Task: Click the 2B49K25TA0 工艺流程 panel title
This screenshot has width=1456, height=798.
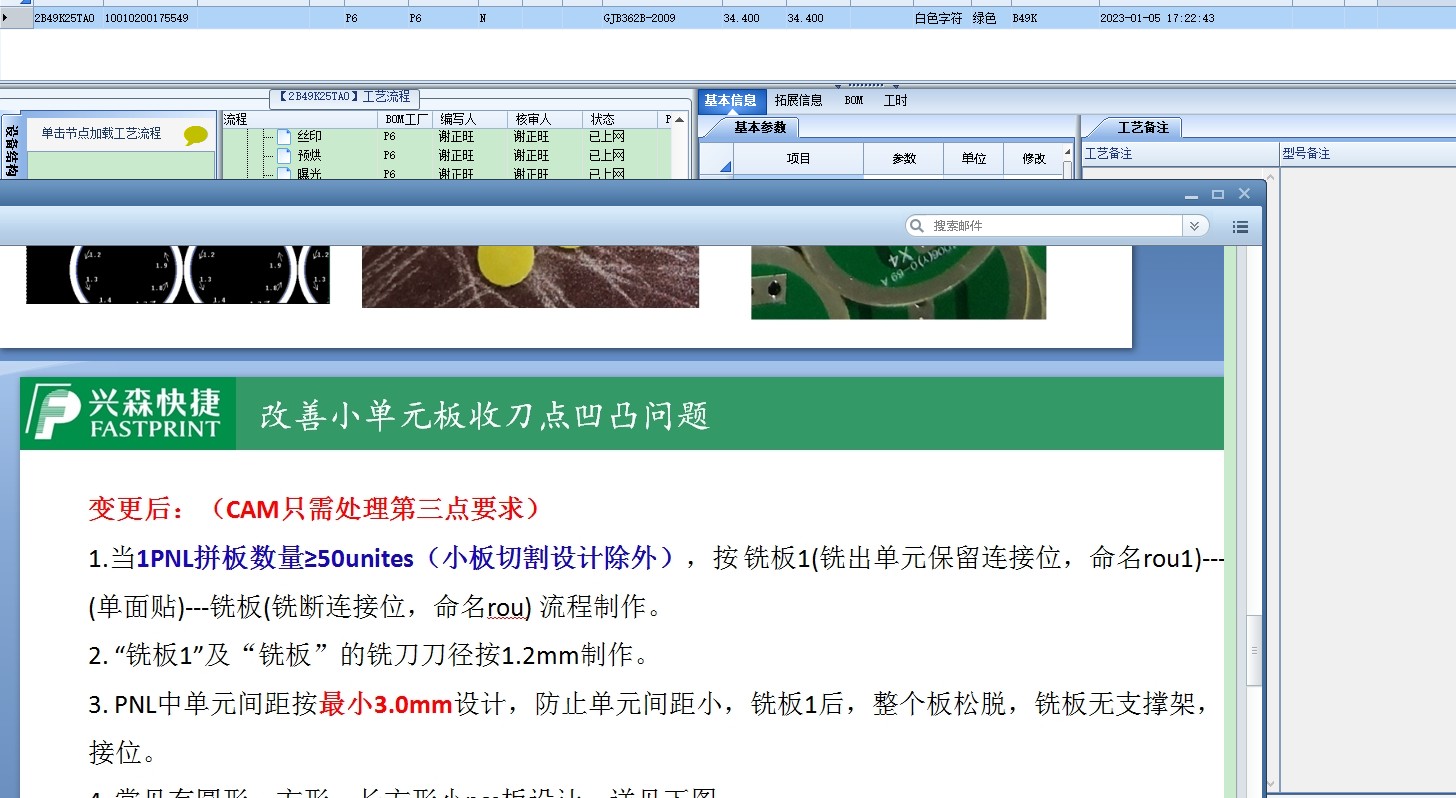Action: coord(345,97)
